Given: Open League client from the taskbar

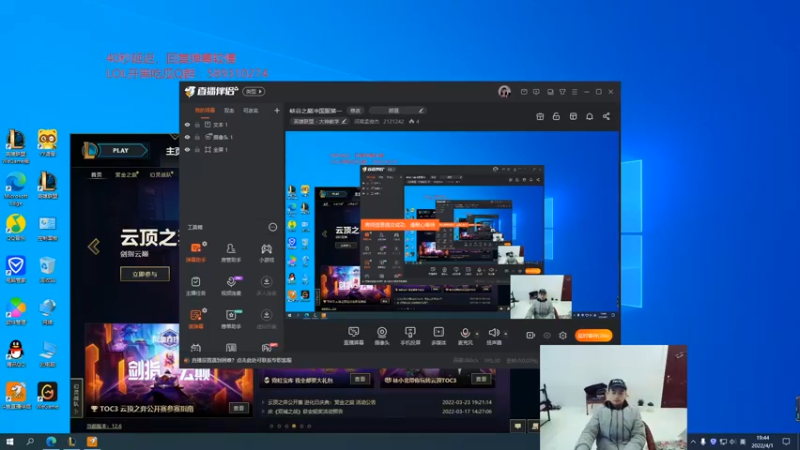Looking at the screenshot, I should point(71,442).
